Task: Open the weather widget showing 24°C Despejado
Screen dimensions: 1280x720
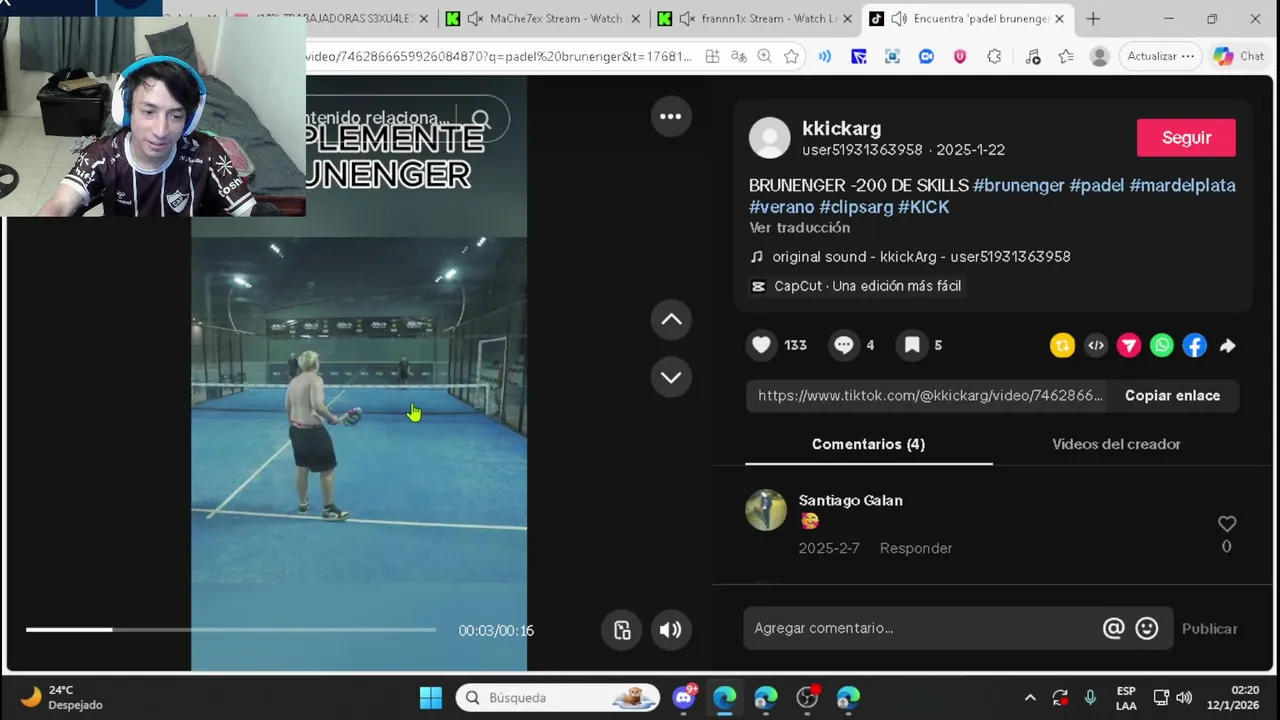Action: point(62,698)
